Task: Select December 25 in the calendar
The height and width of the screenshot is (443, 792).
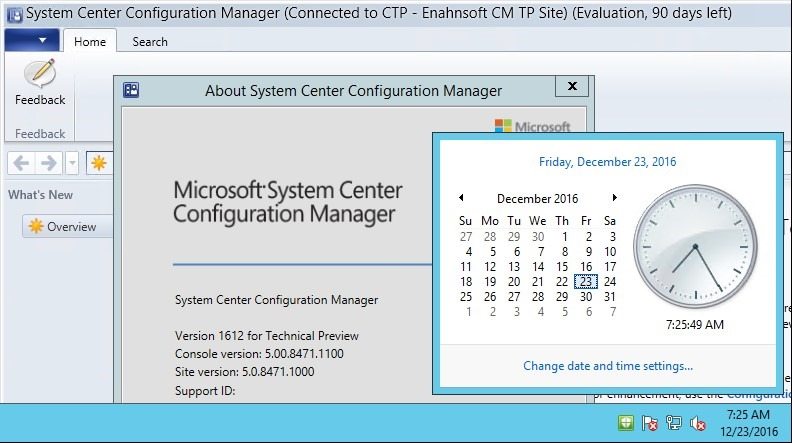Action: [466, 297]
